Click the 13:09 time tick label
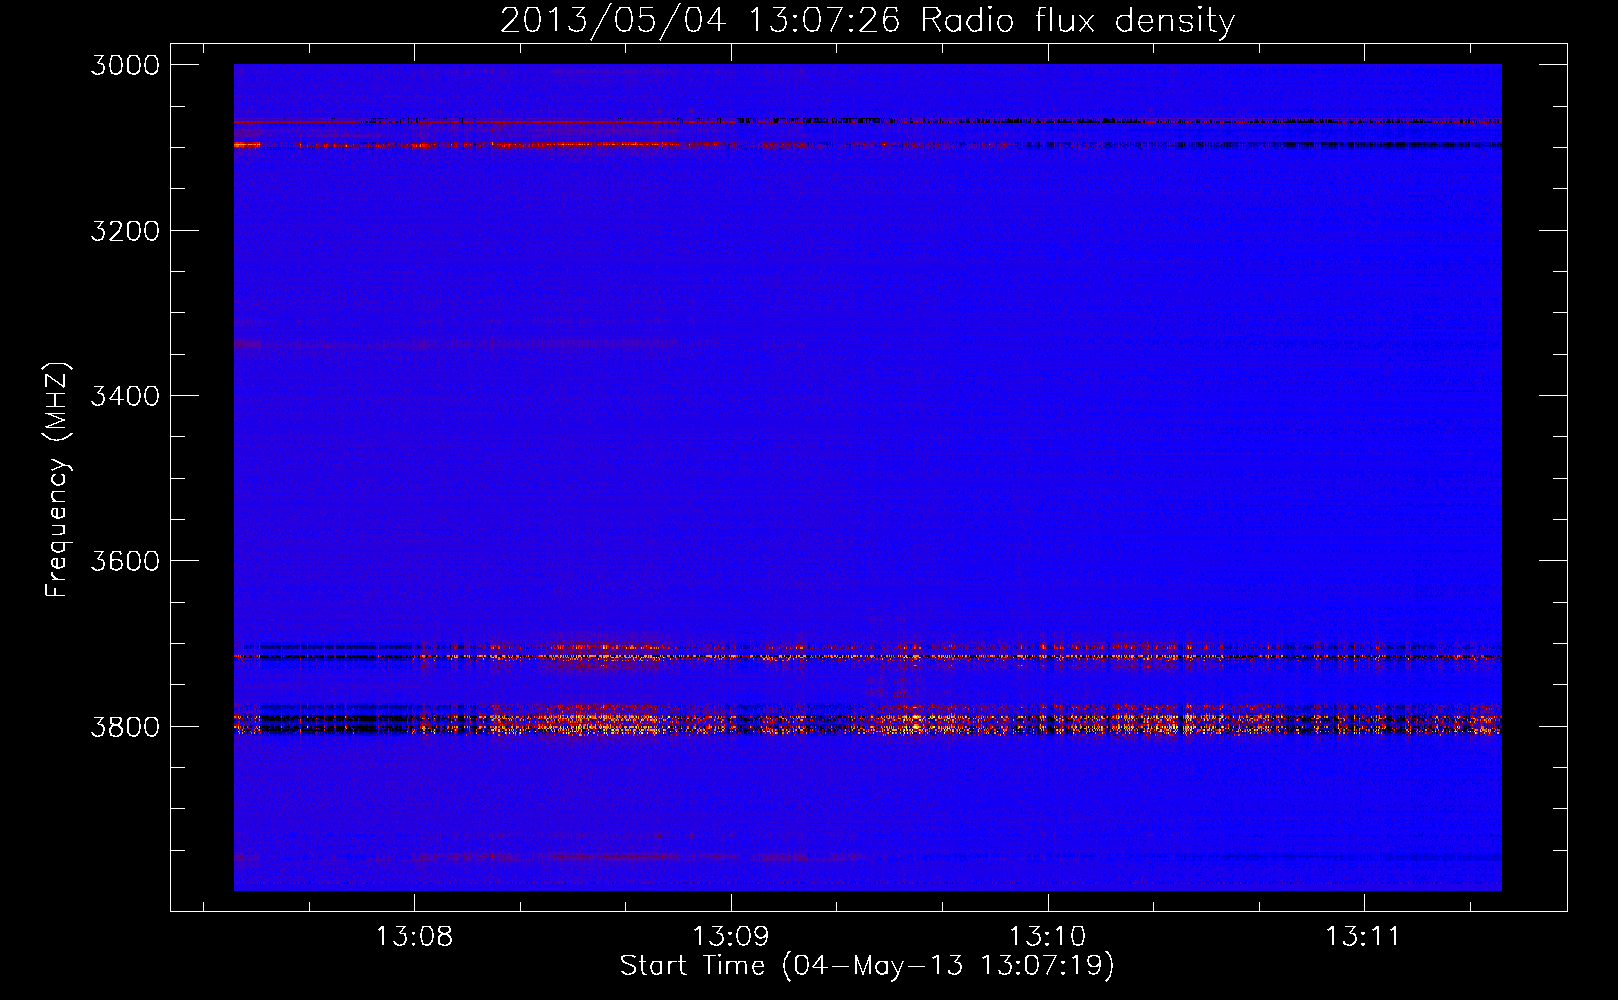Image resolution: width=1618 pixels, height=1000 pixels. [x=731, y=937]
